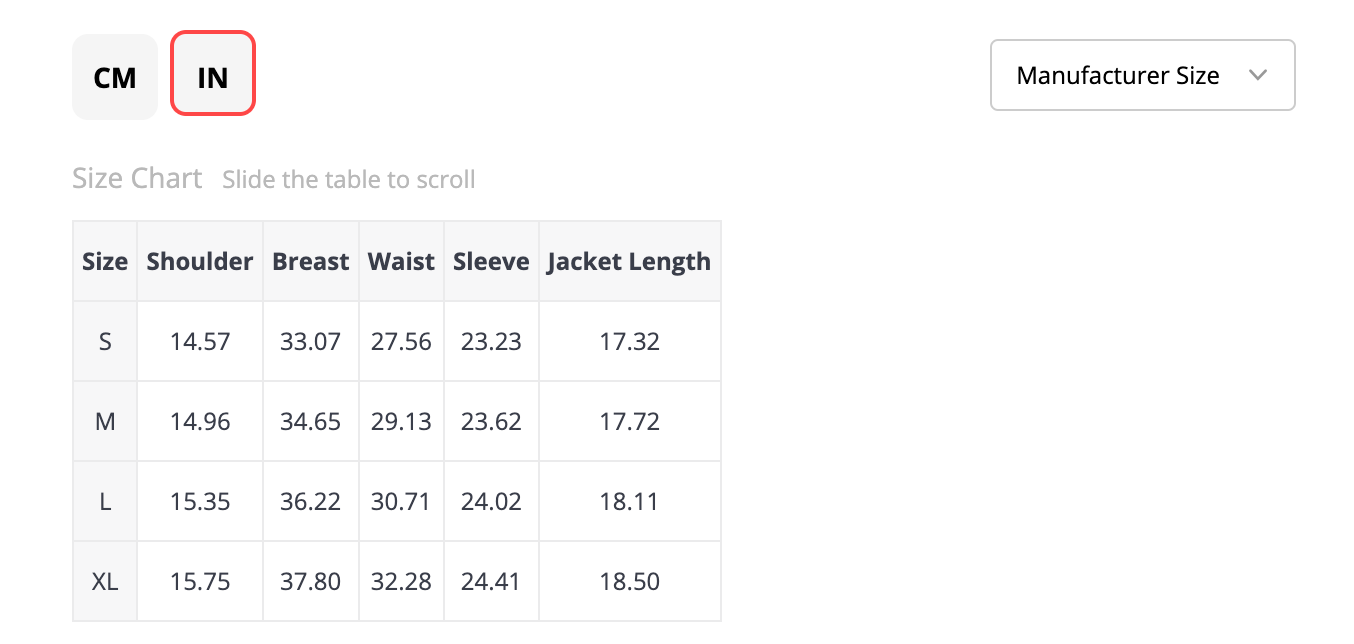
Task: Click the Shoulder column header
Action: (200, 261)
